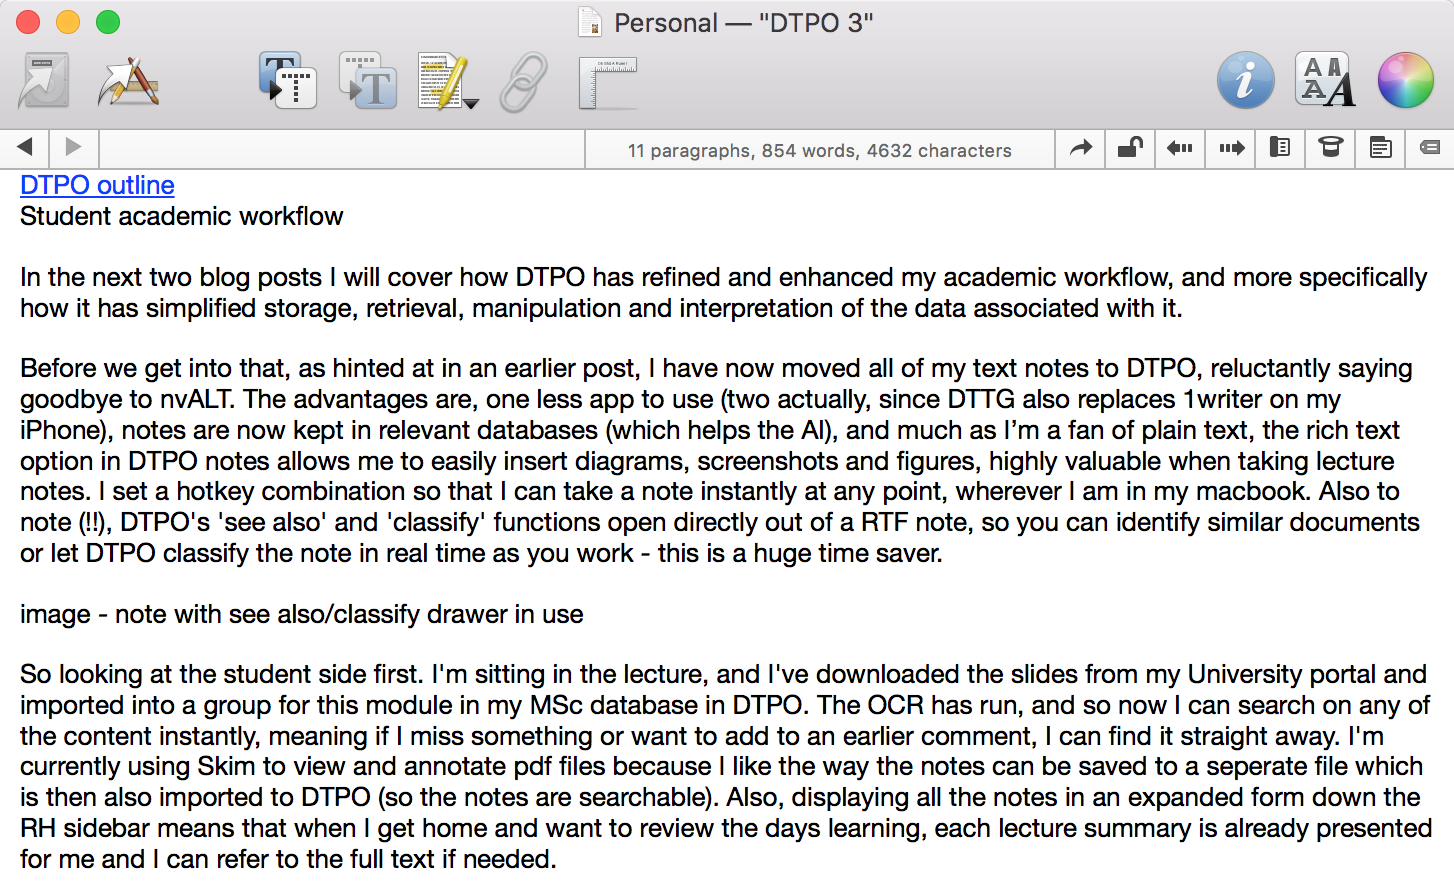Image resolution: width=1454 pixels, height=888 pixels.
Task: Toggle the sidebar panel icon in navigation bar
Action: 1280,148
